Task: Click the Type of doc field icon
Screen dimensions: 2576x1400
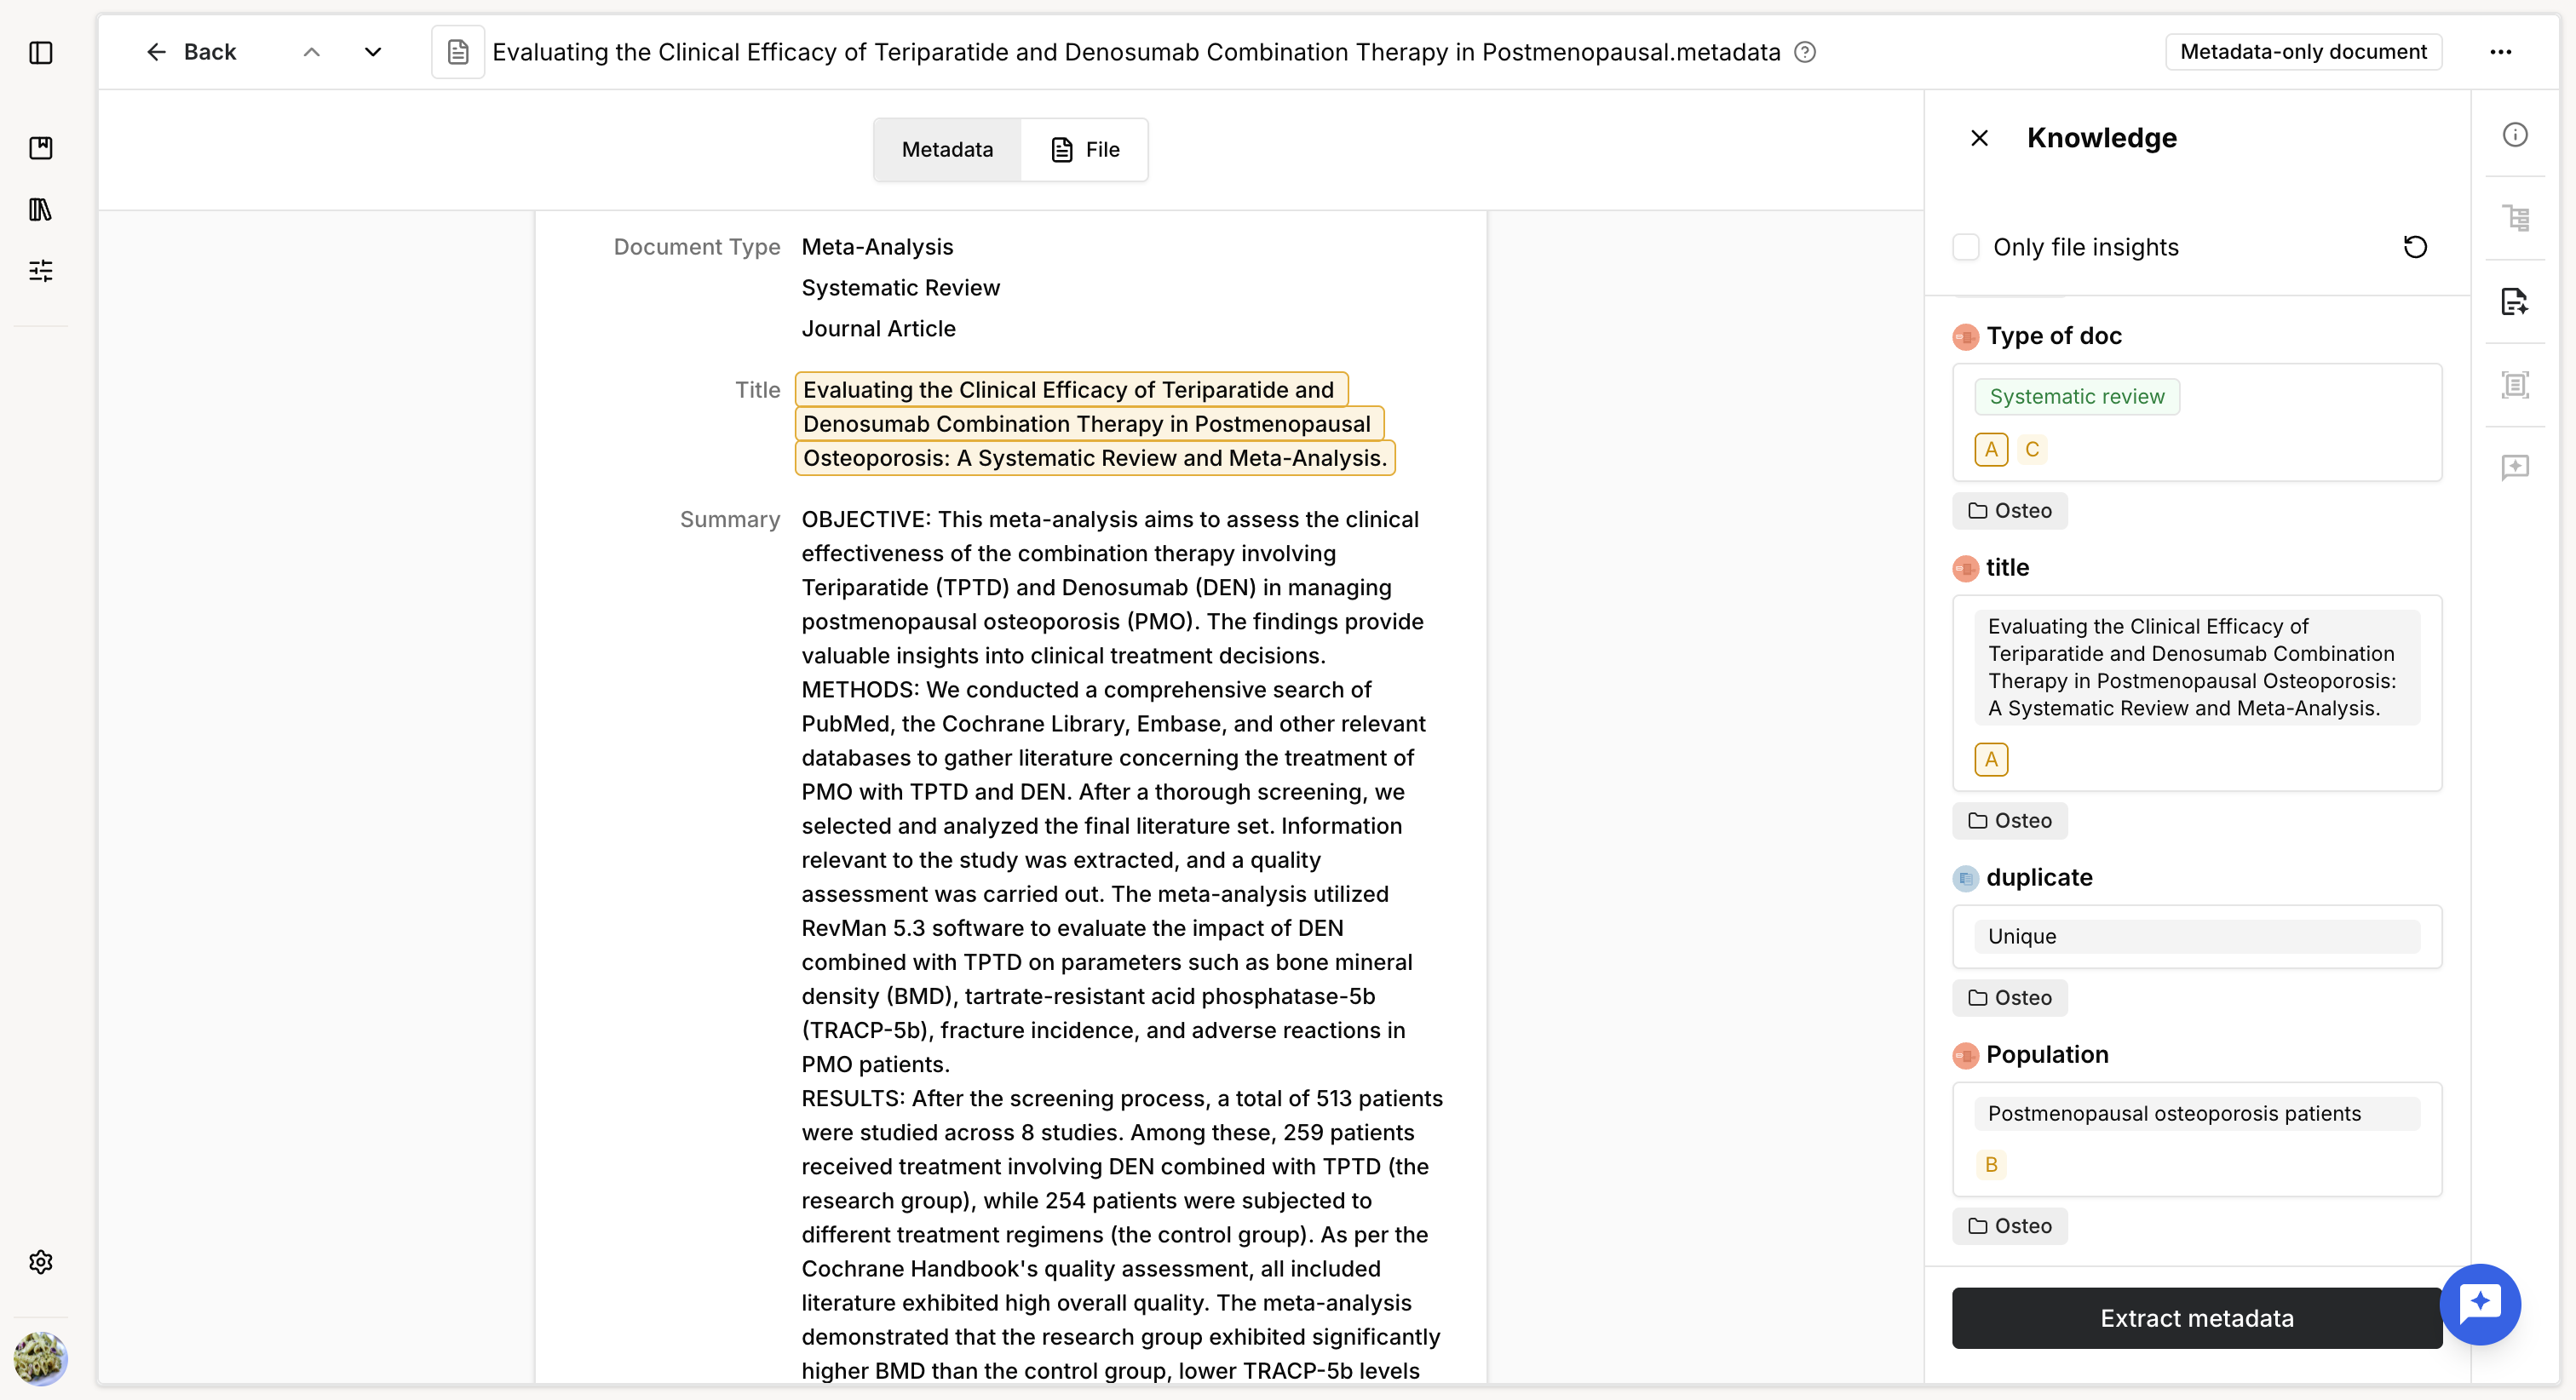Action: pos(1966,337)
